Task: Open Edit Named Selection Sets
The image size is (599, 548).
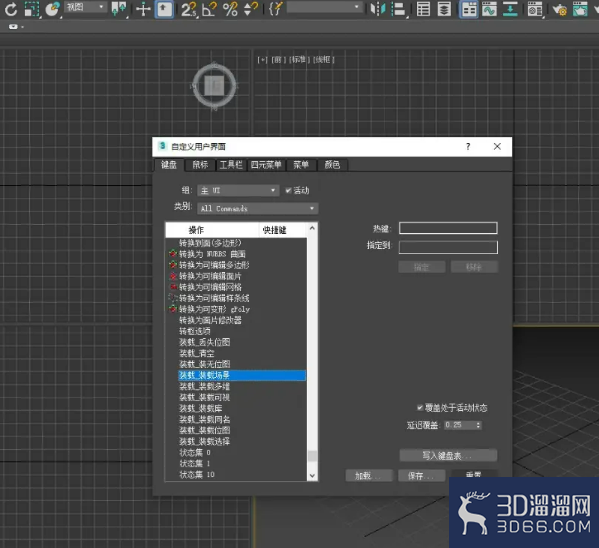Action: pyautogui.click(x=275, y=9)
